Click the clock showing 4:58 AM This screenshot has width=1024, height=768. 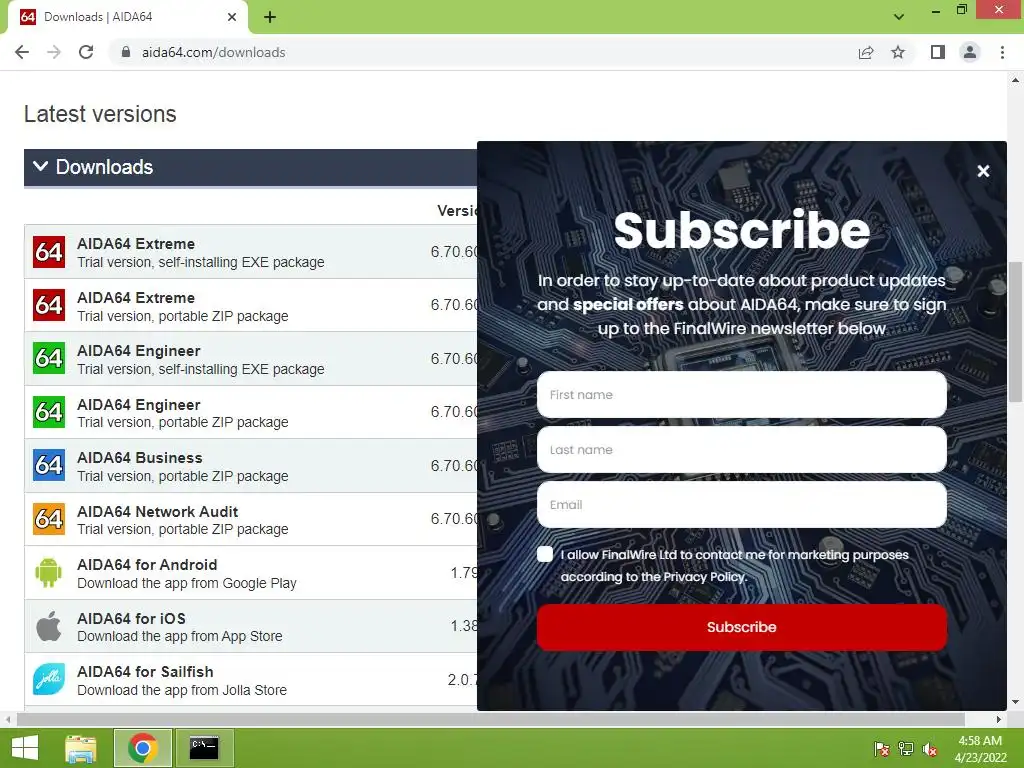980,741
